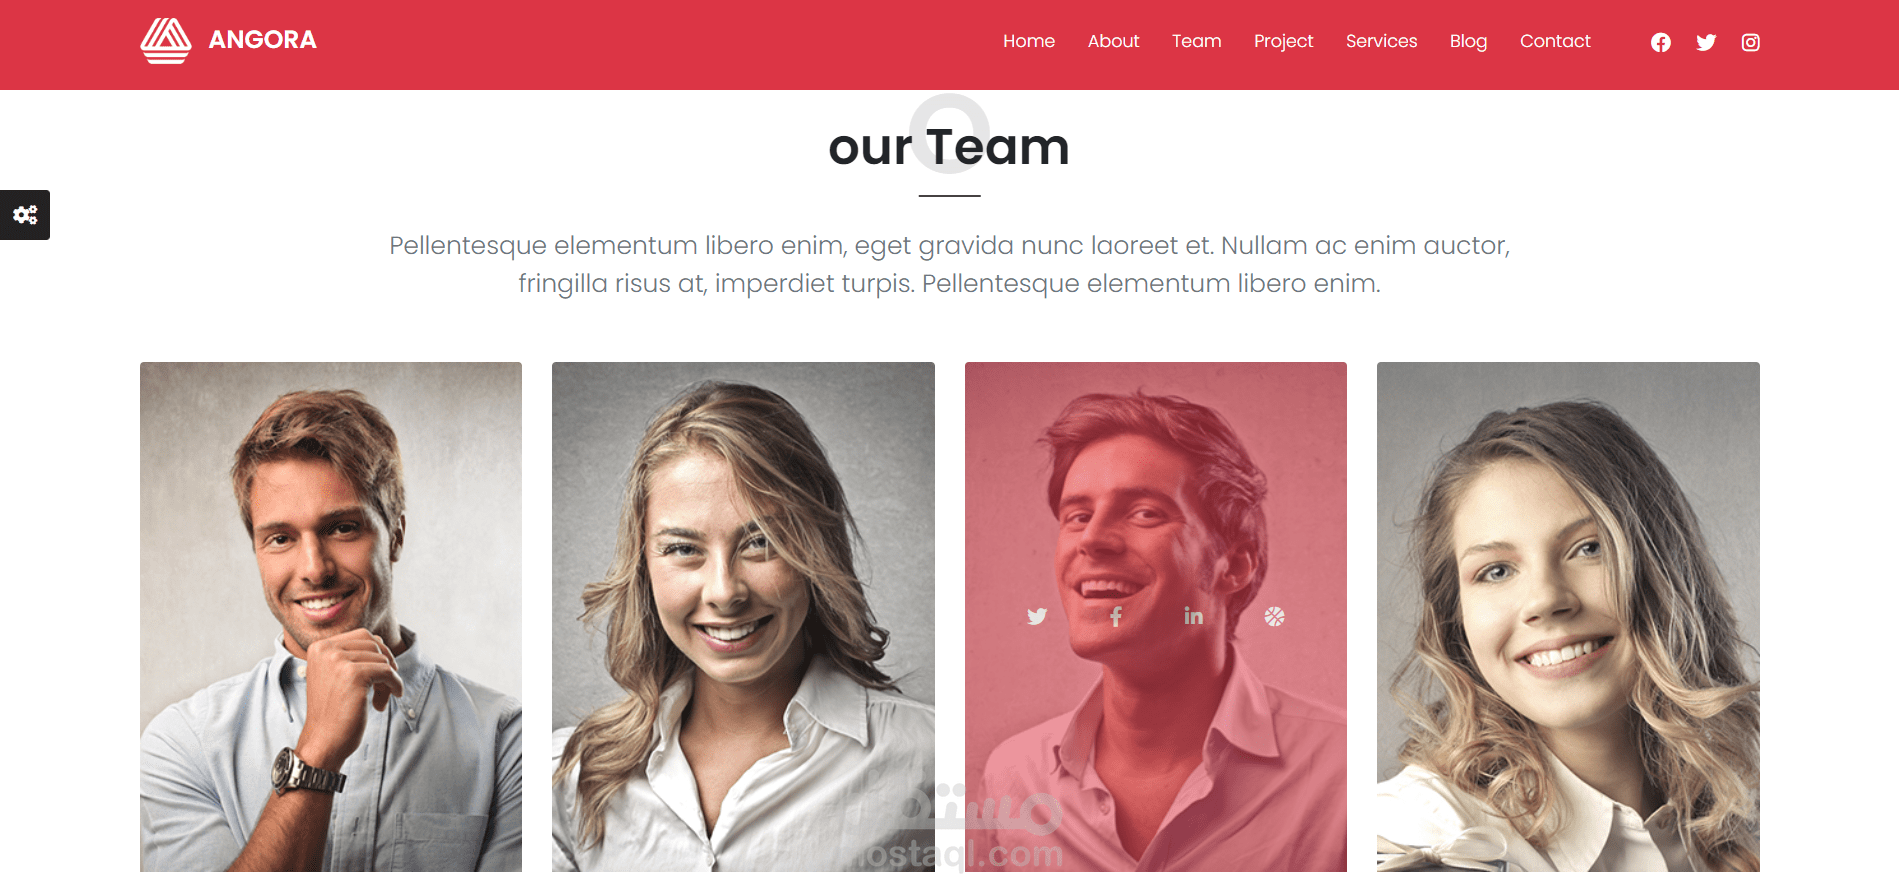Screen dimensions: 1899x892
Task: Select the fourth team member curly-haired photo
Action: tap(1568, 617)
